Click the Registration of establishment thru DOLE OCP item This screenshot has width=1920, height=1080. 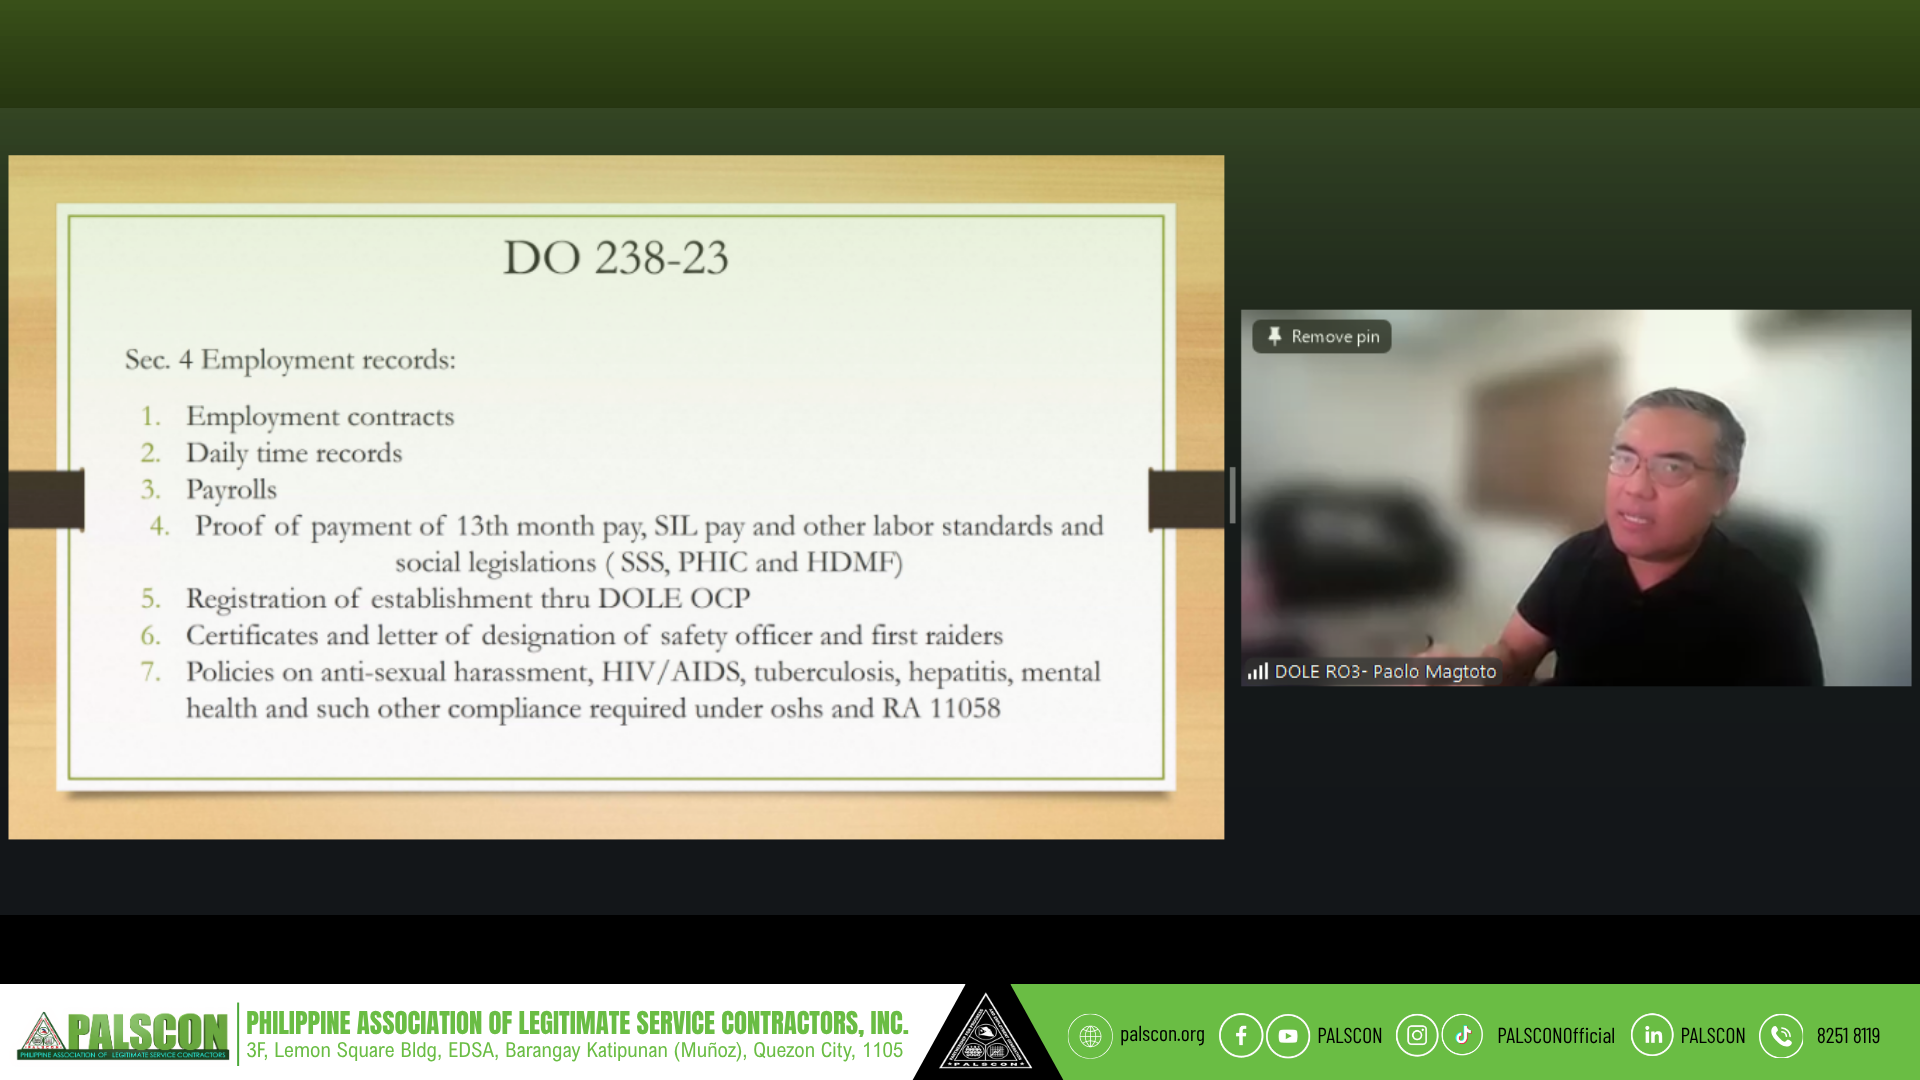coord(468,599)
